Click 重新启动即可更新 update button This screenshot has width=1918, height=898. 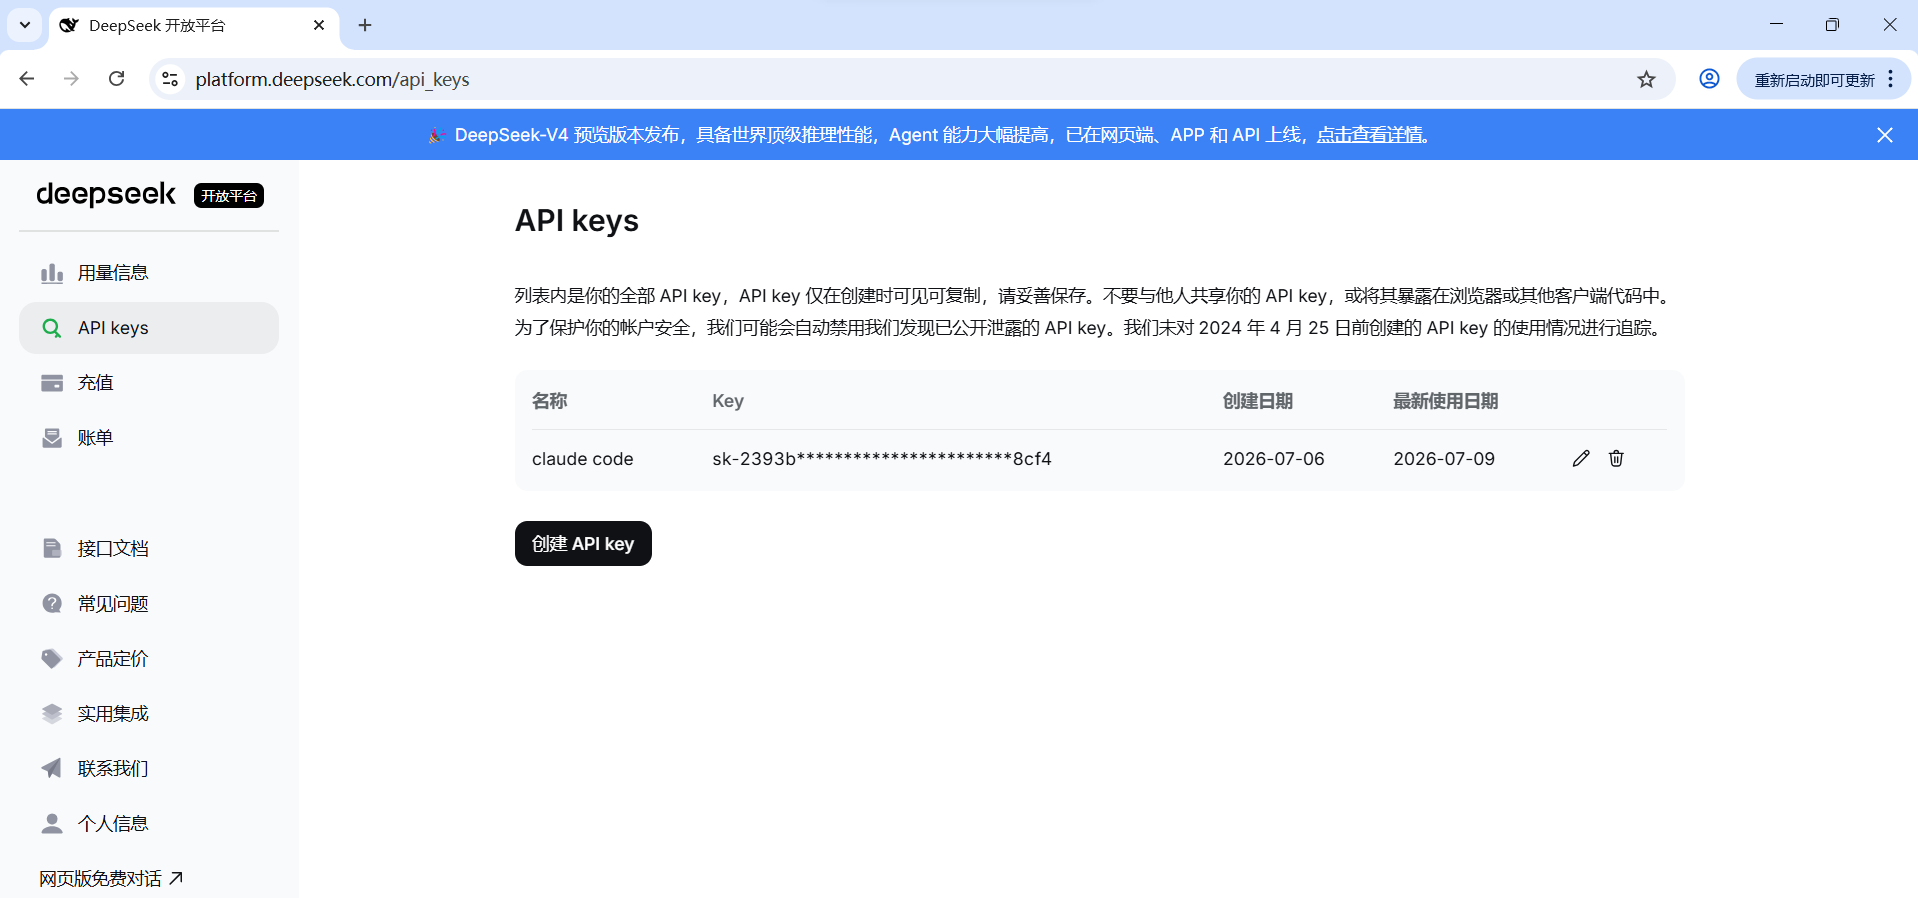tap(1814, 79)
